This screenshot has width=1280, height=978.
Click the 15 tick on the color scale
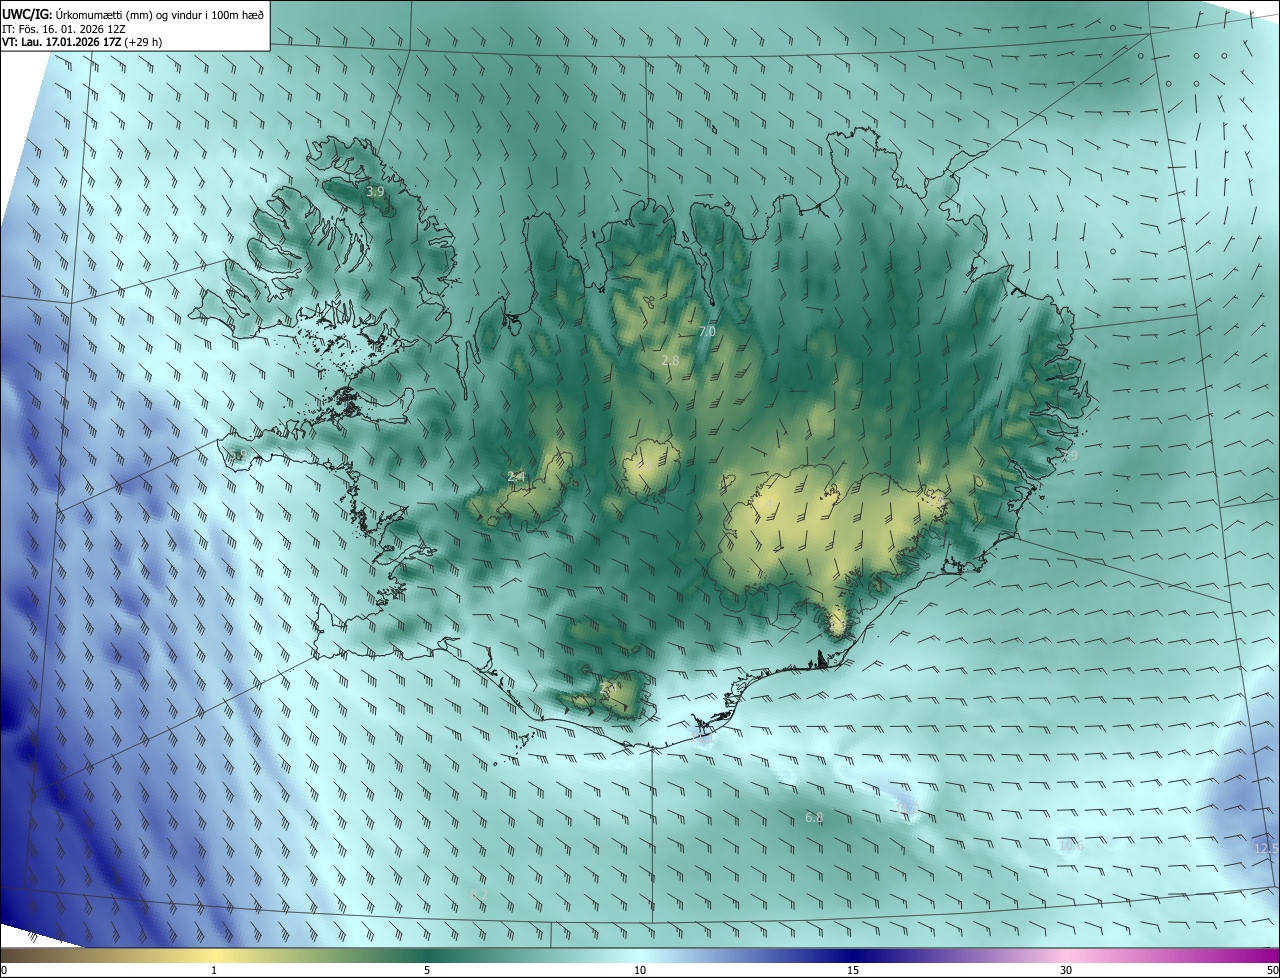pyautogui.click(x=853, y=970)
